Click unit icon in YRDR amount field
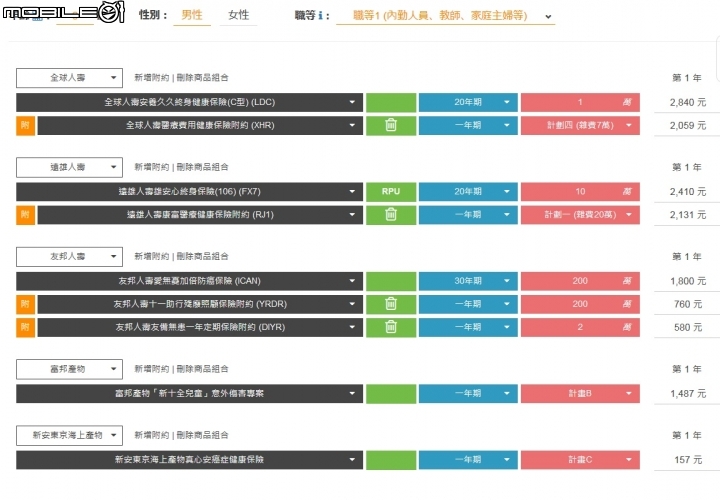 tap(627, 304)
